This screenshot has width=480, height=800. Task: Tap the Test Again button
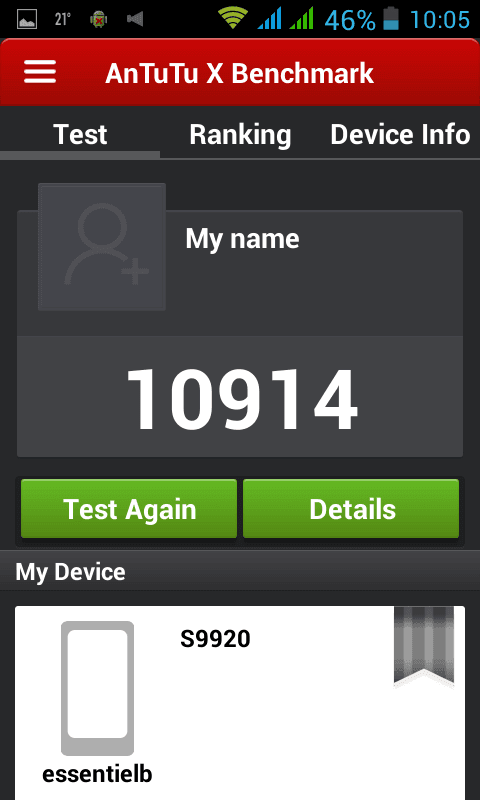click(x=129, y=509)
